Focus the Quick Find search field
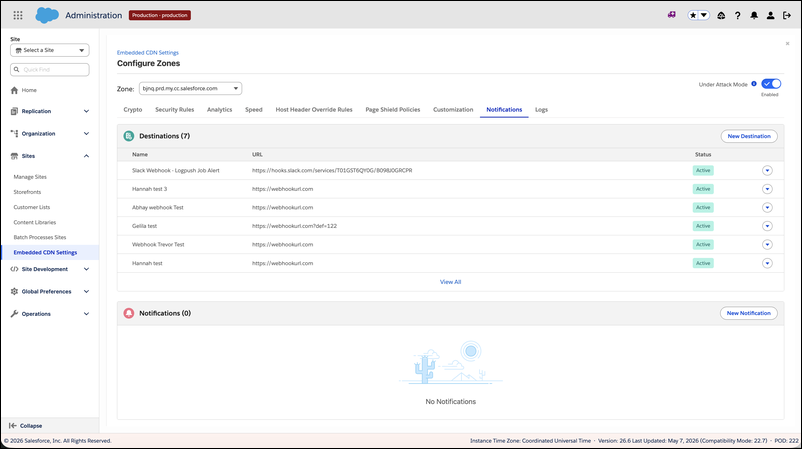 pyautogui.click(x=50, y=70)
